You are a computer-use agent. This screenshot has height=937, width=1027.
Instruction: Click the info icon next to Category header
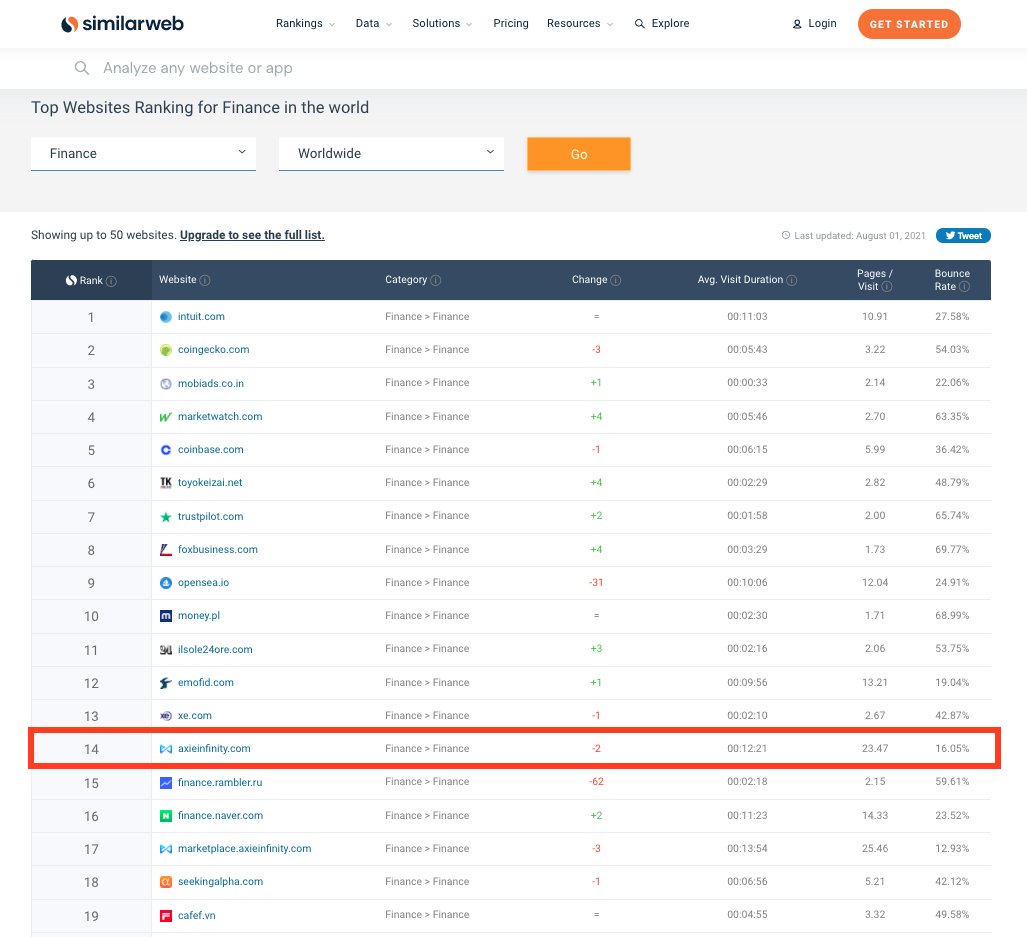point(436,280)
